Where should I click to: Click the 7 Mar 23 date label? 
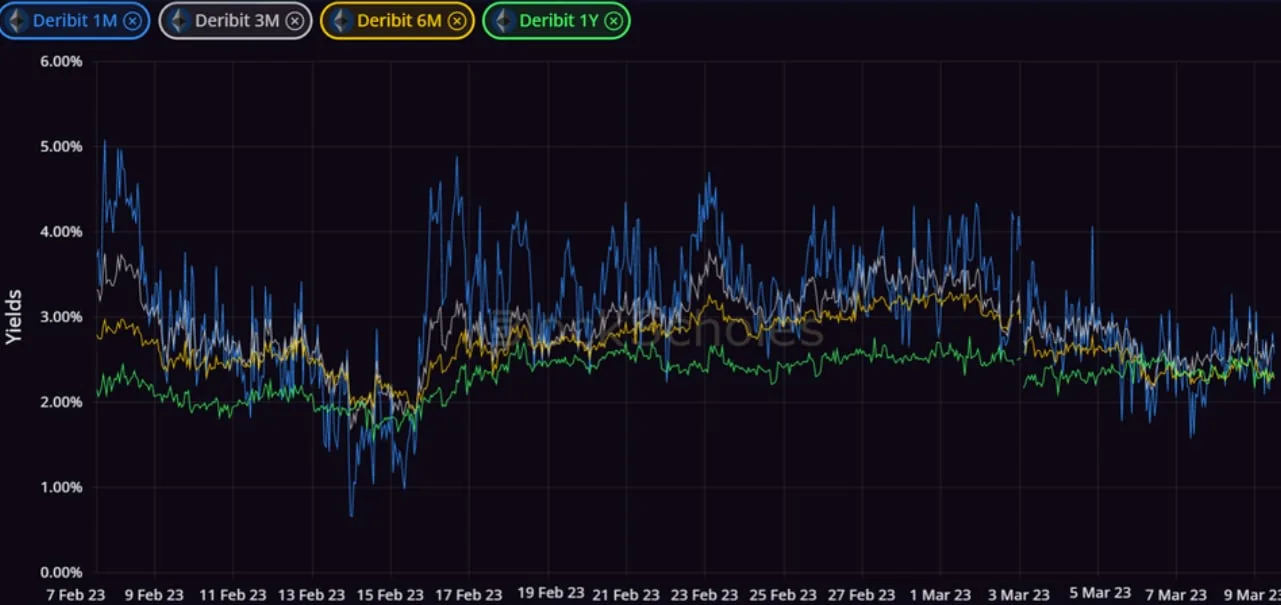coord(1177,594)
